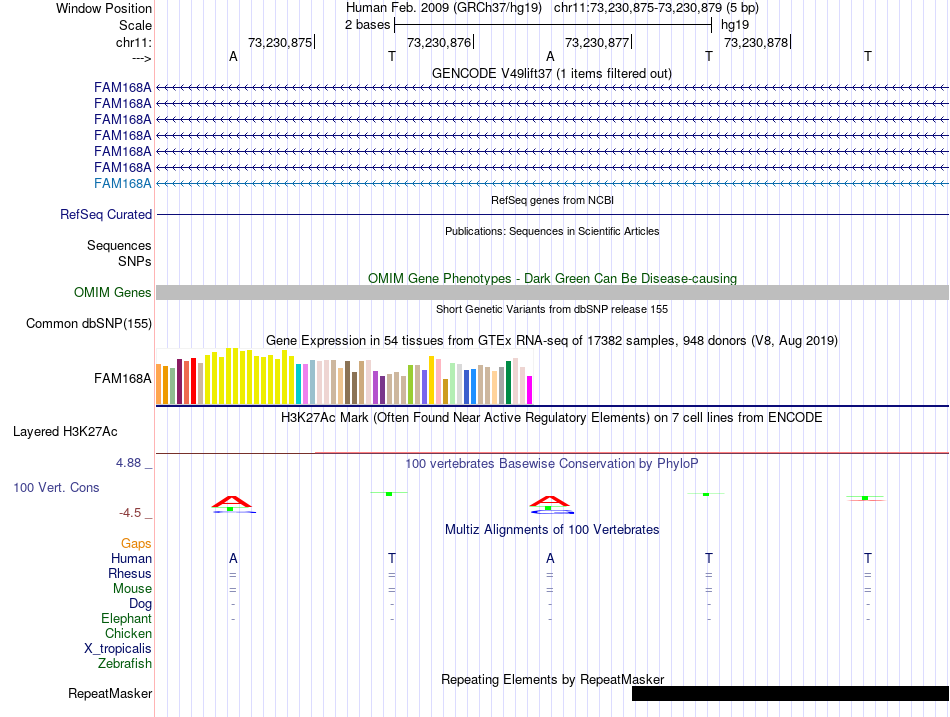Click the Common dbSNP(155) track label

click(x=89, y=324)
